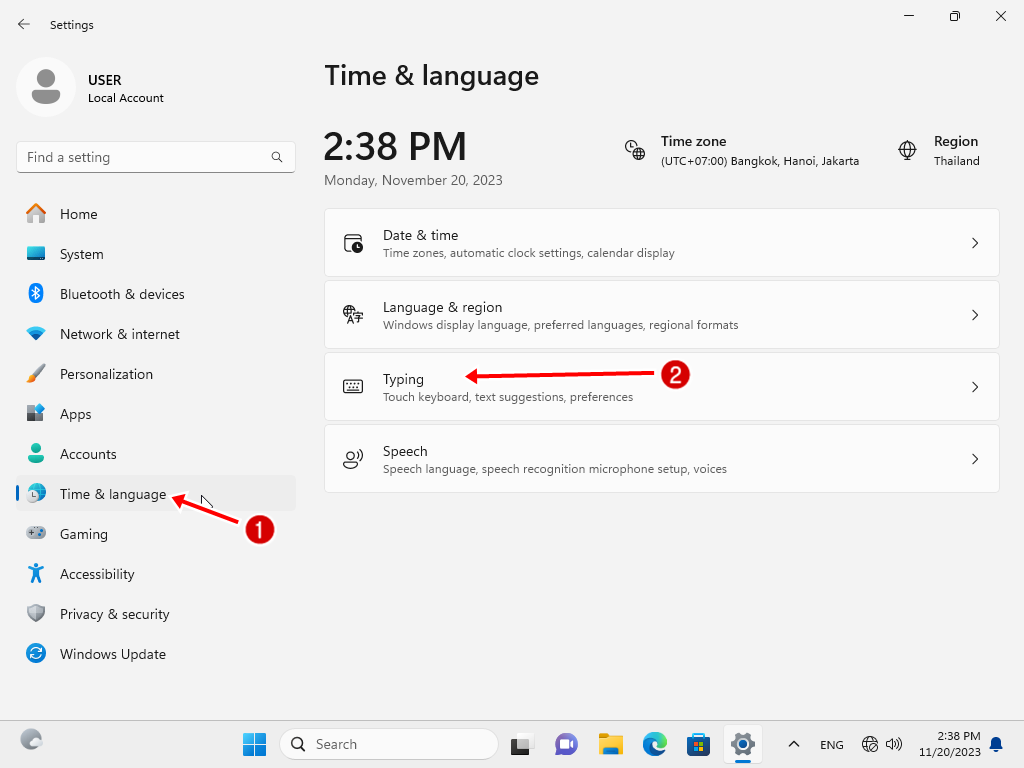Open the Windows Start menu
Image resolution: width=1024 pixels, height=768 pixels.
pyautogui.click(x=254, y=744)
